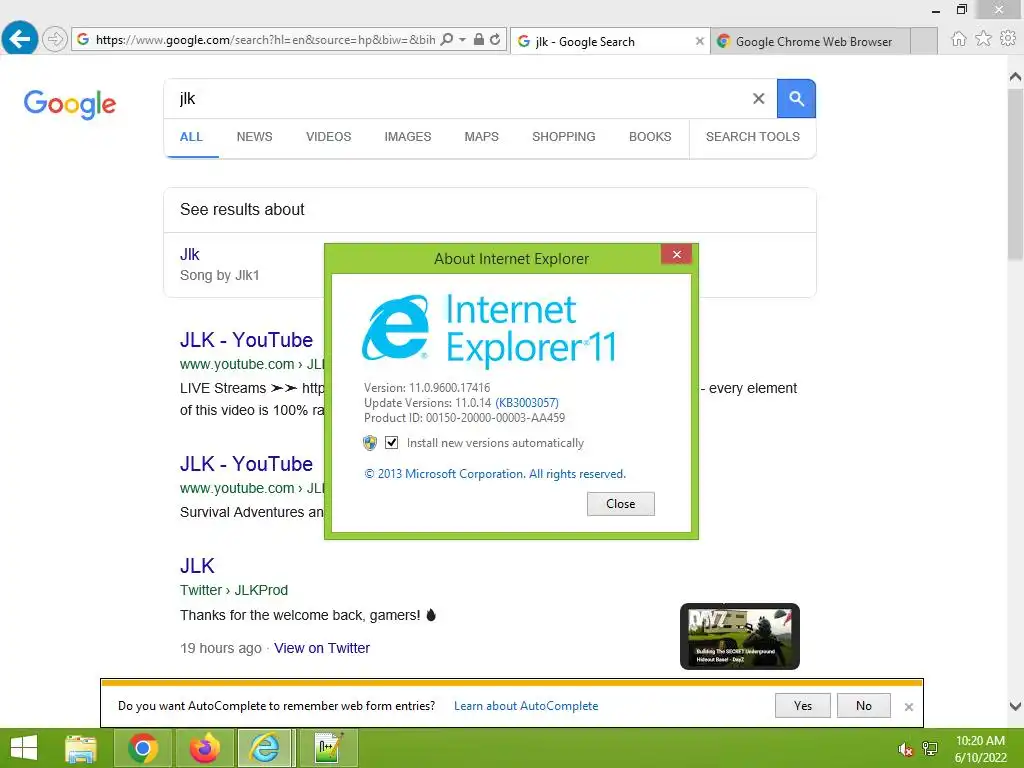Open Notepad++ from taskbar
The width and height of the screenshot is (1024, 768).
point(328,748)
